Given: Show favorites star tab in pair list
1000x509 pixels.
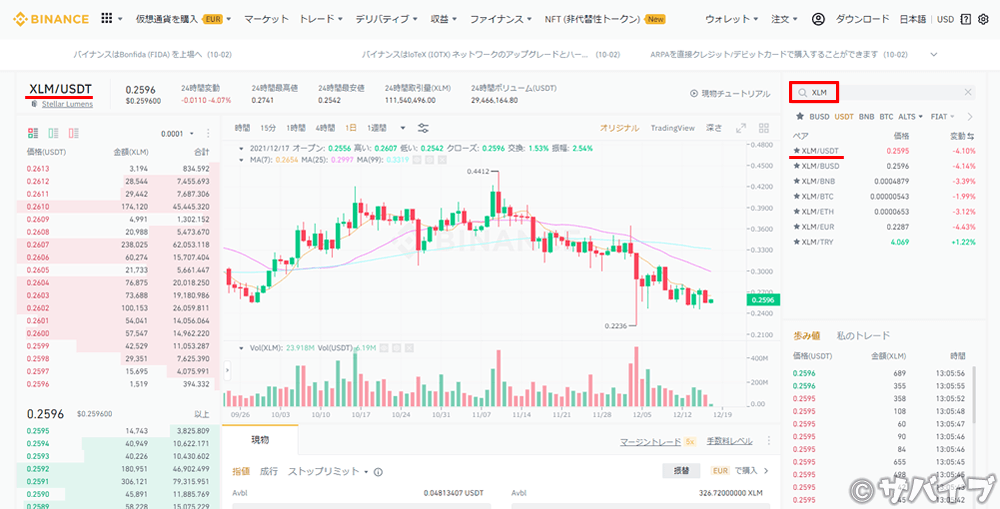Looking at the screenshot, I should (x=799, y=117).
